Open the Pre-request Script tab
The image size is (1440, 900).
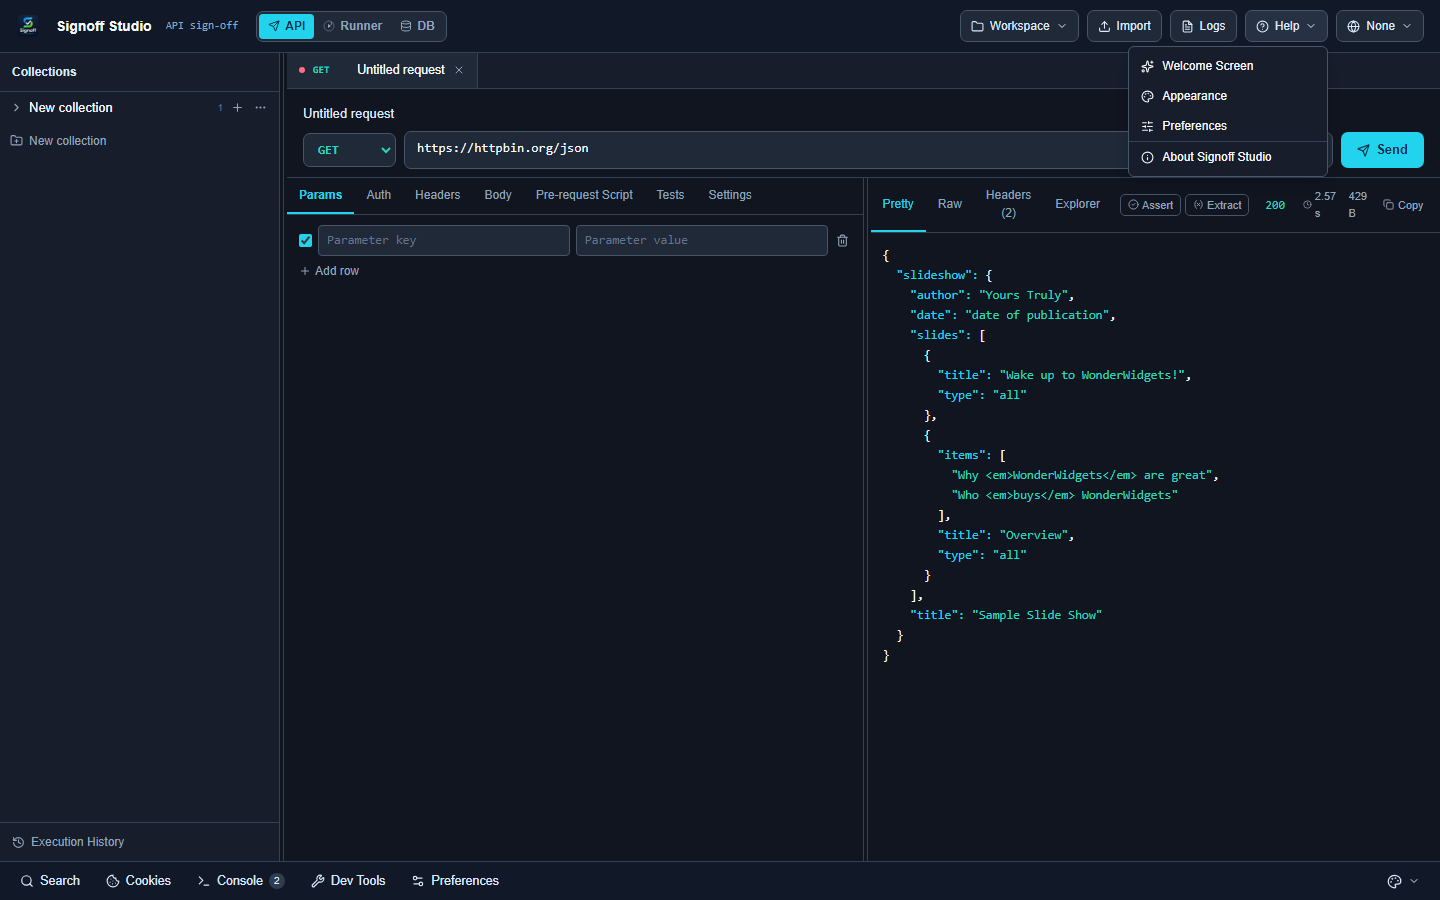[x=584, y=195]
